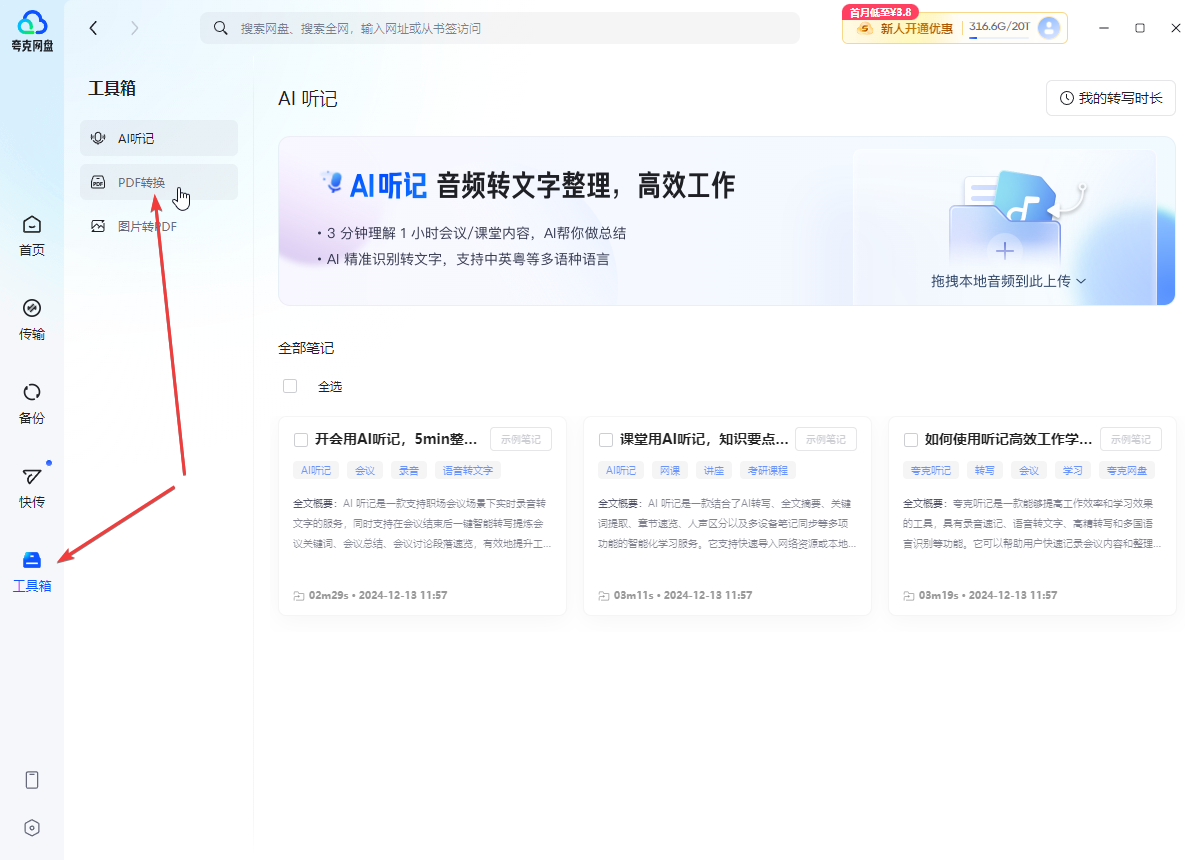
Task: Click the 语音转文字 tag
Action: [x=468, y=470]
